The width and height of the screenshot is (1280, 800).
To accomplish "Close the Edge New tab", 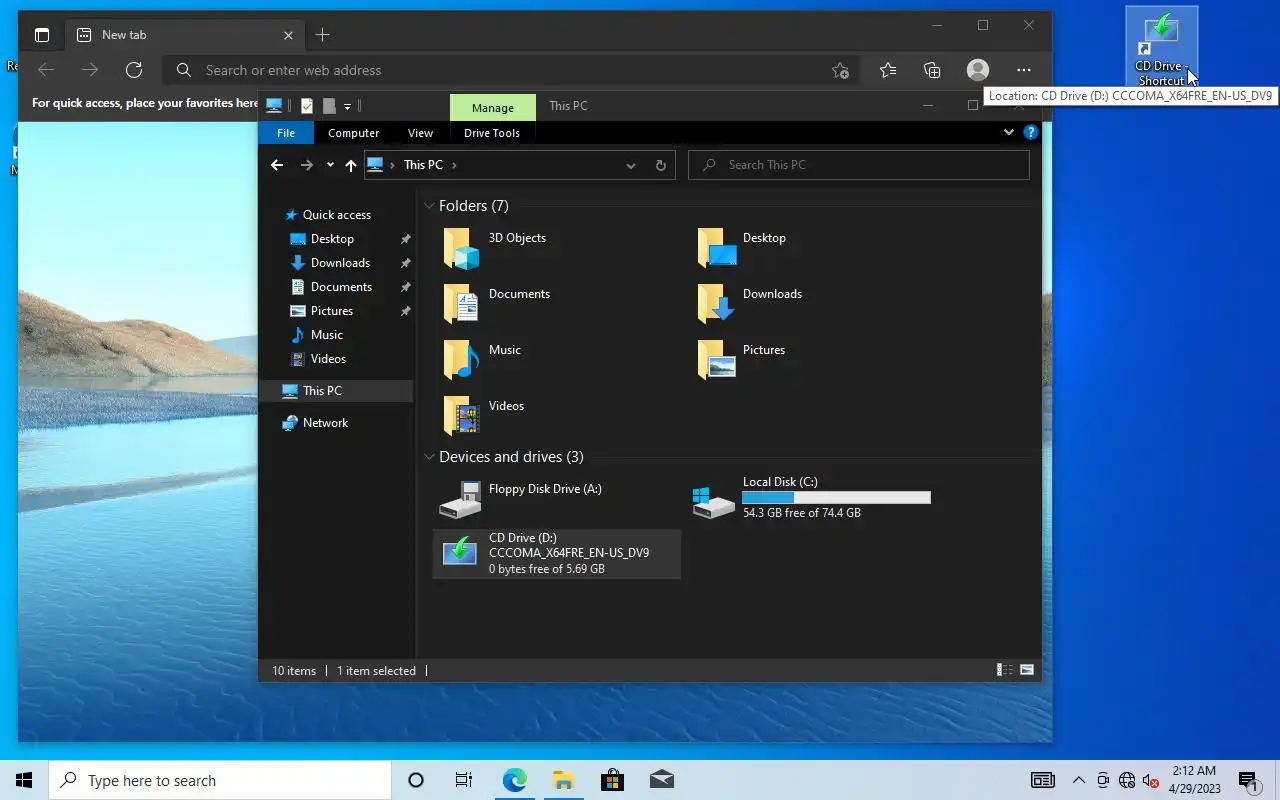I will point(288,35).
